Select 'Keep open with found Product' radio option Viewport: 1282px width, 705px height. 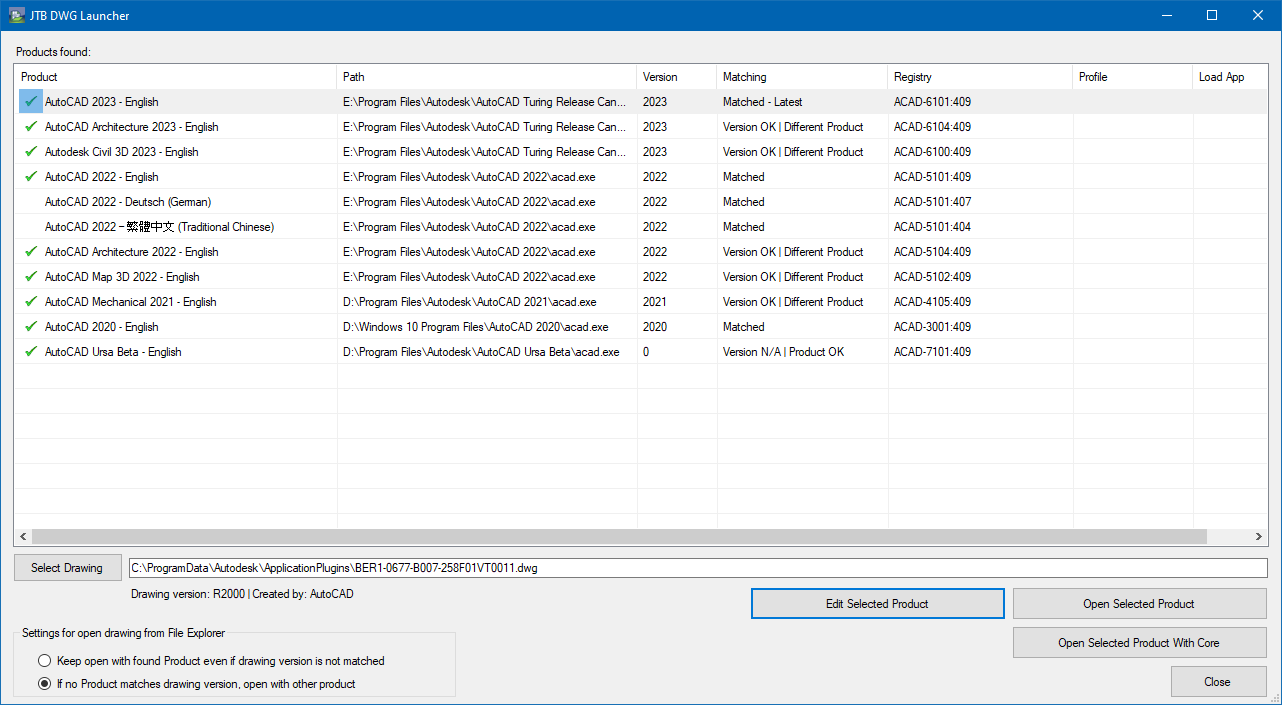coord(44,661)
